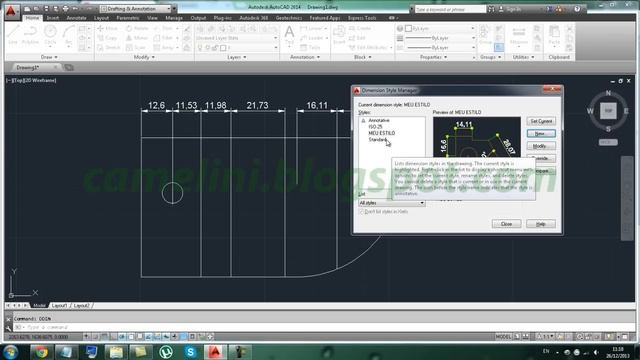Switch to the Insert ribbon tab
Image resolution: width=640 pixels, height=360 pixels.
pyautogui.click(x=53, y=18)
